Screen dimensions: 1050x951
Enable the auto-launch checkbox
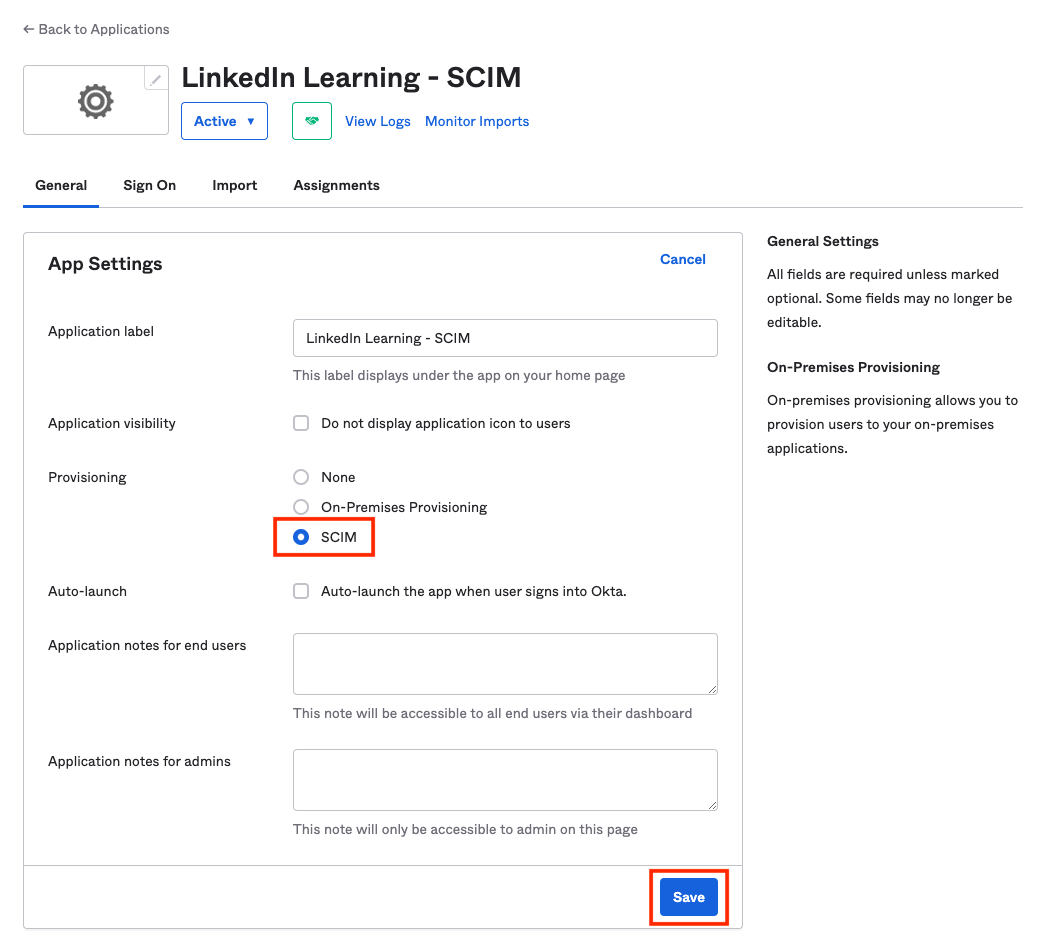(301, 591)
